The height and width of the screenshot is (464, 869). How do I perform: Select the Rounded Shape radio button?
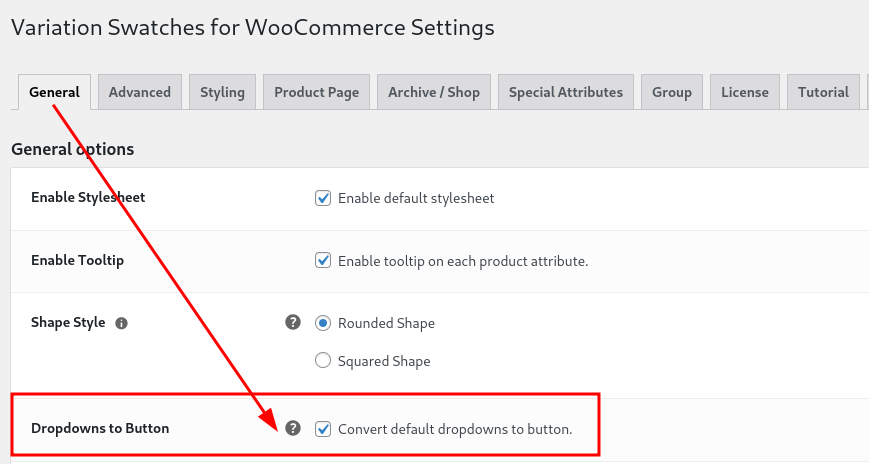323,323
